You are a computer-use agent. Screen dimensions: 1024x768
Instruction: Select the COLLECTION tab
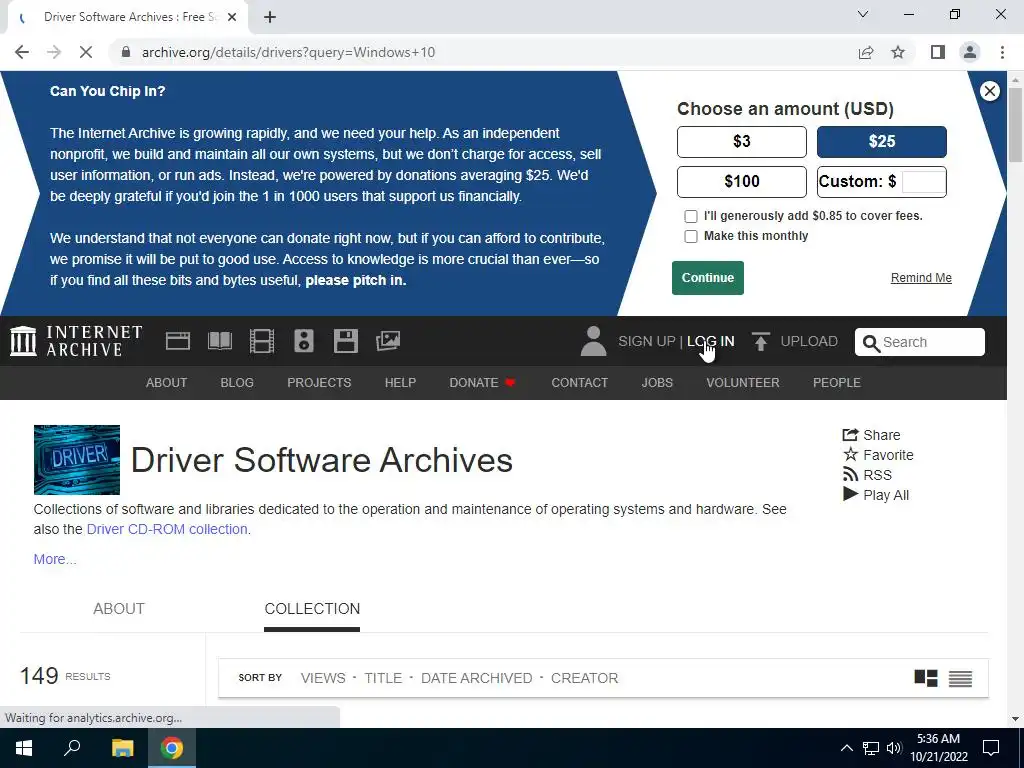(x=312, y=610)
